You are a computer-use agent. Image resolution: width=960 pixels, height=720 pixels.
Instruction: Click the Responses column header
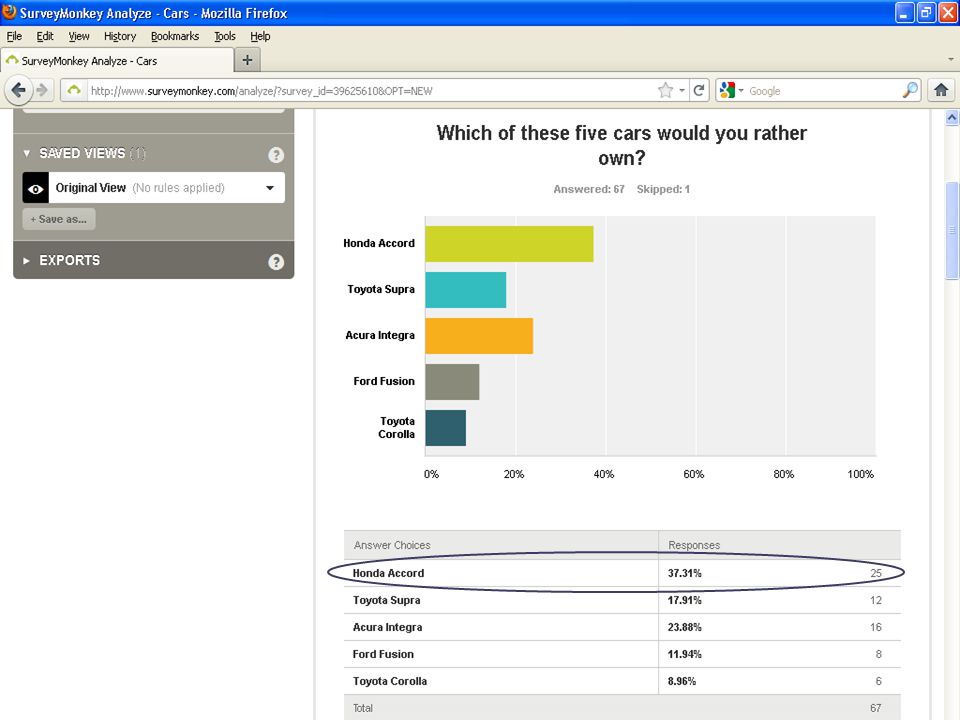pyautogui.click(x=694, y=545)
